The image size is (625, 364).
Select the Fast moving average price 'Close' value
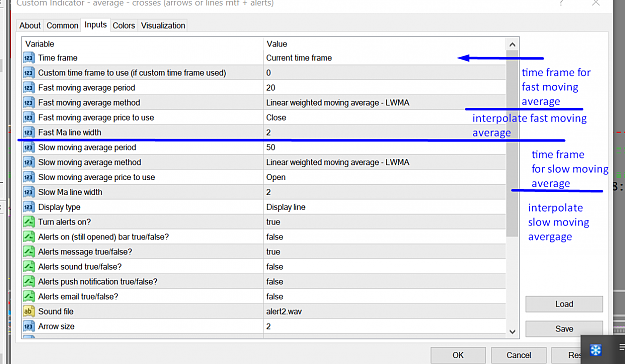pos(276,118)
